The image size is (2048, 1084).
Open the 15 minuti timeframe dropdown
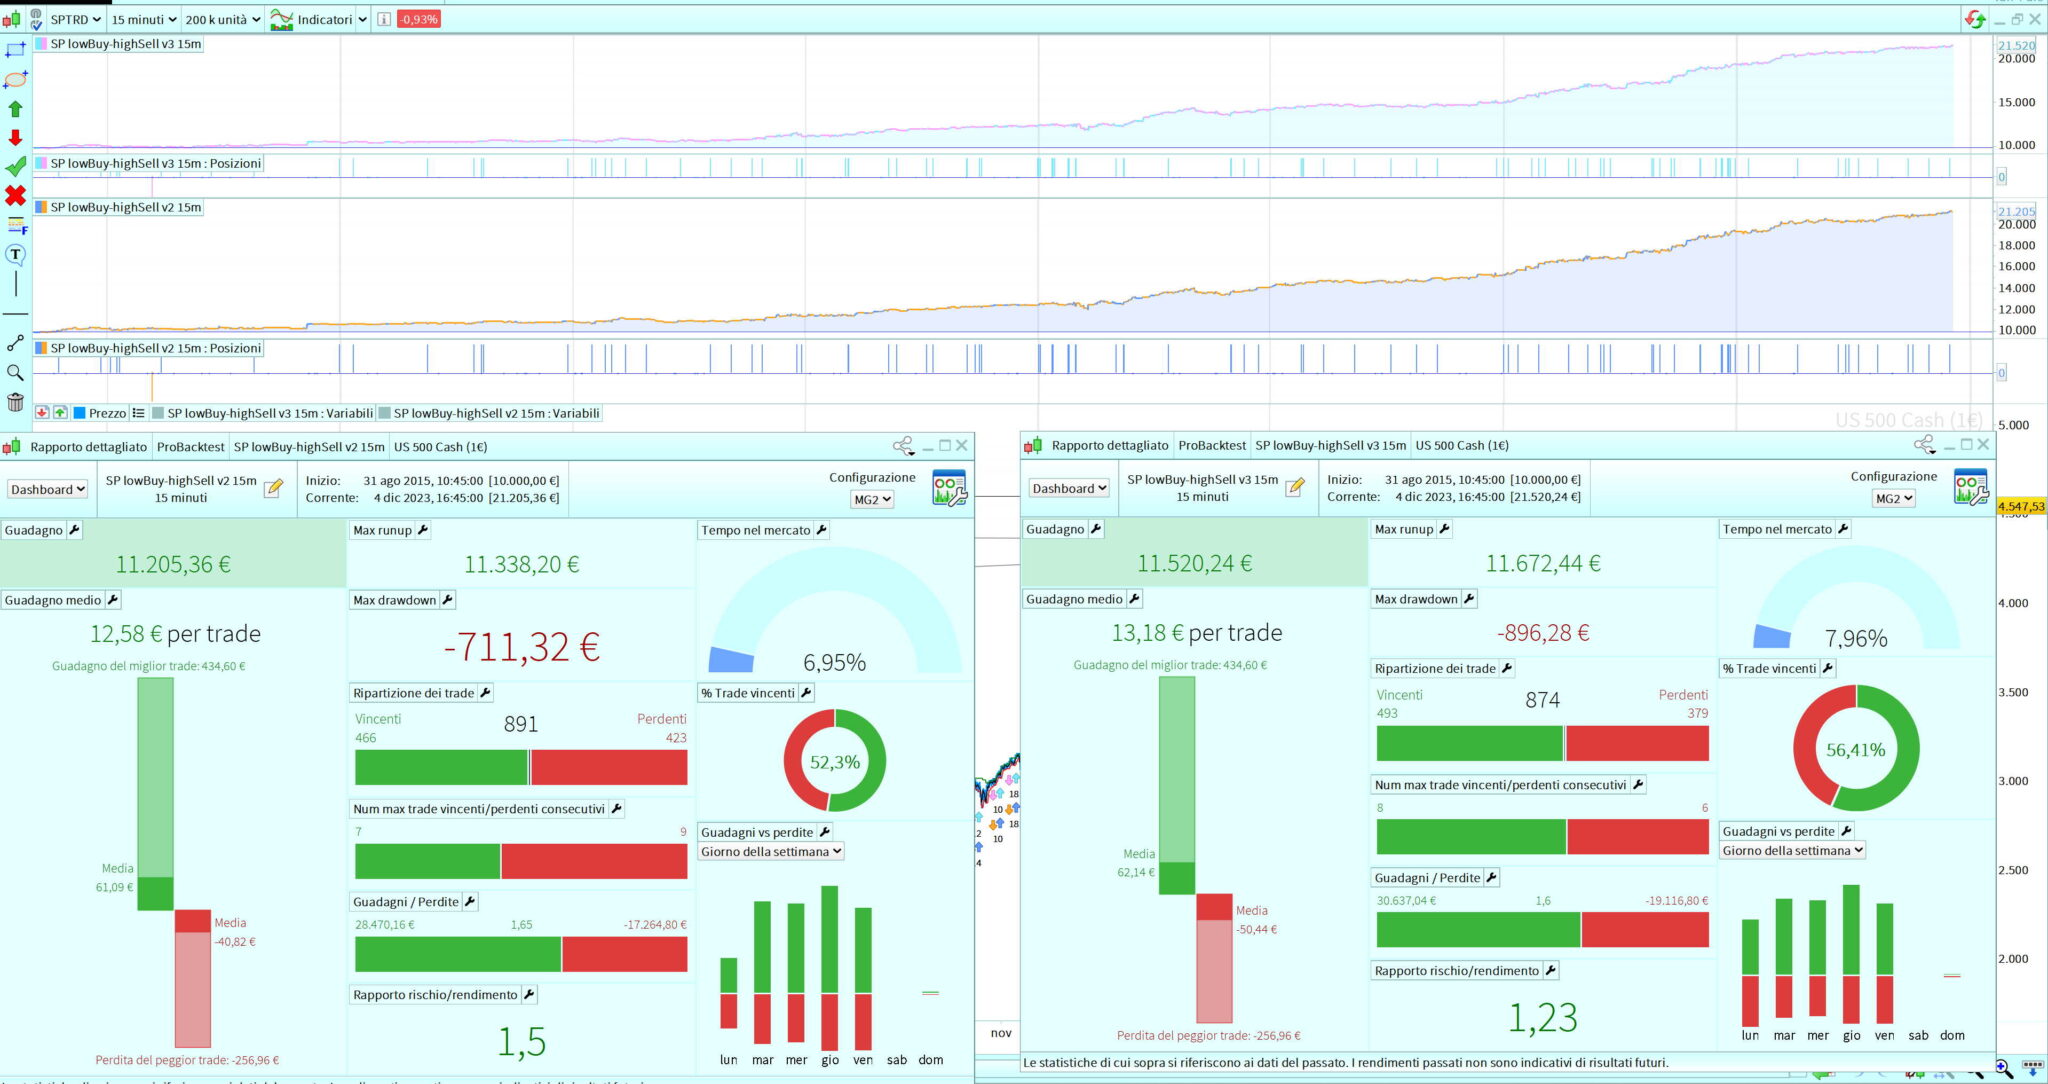click(143, 19)
